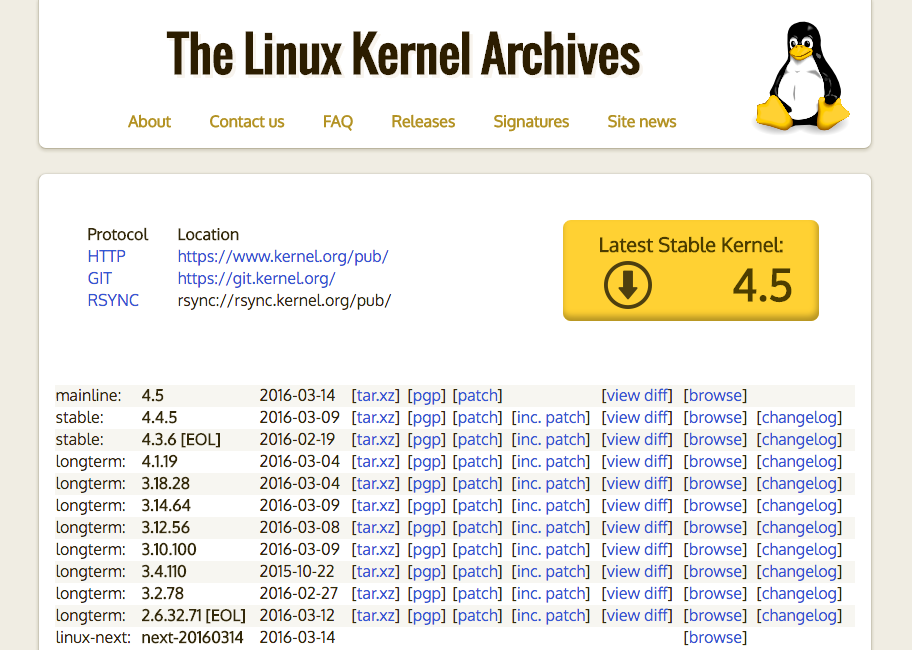Select version text next-20160314
912x650 pixels.
(192, 638)
